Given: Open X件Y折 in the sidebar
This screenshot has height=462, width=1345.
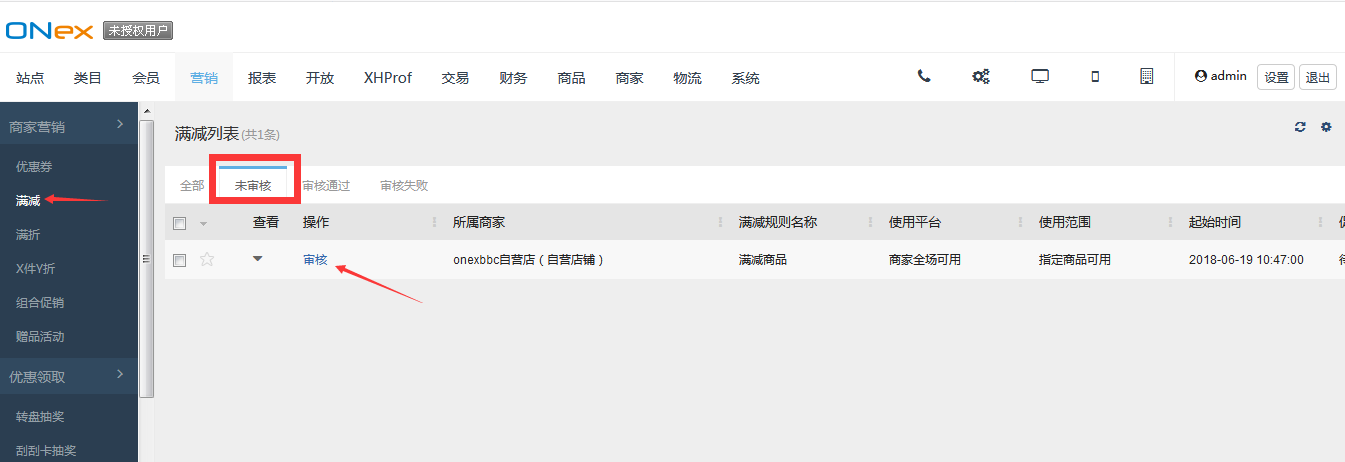Looking at the screenshot, I should point(35,269).
